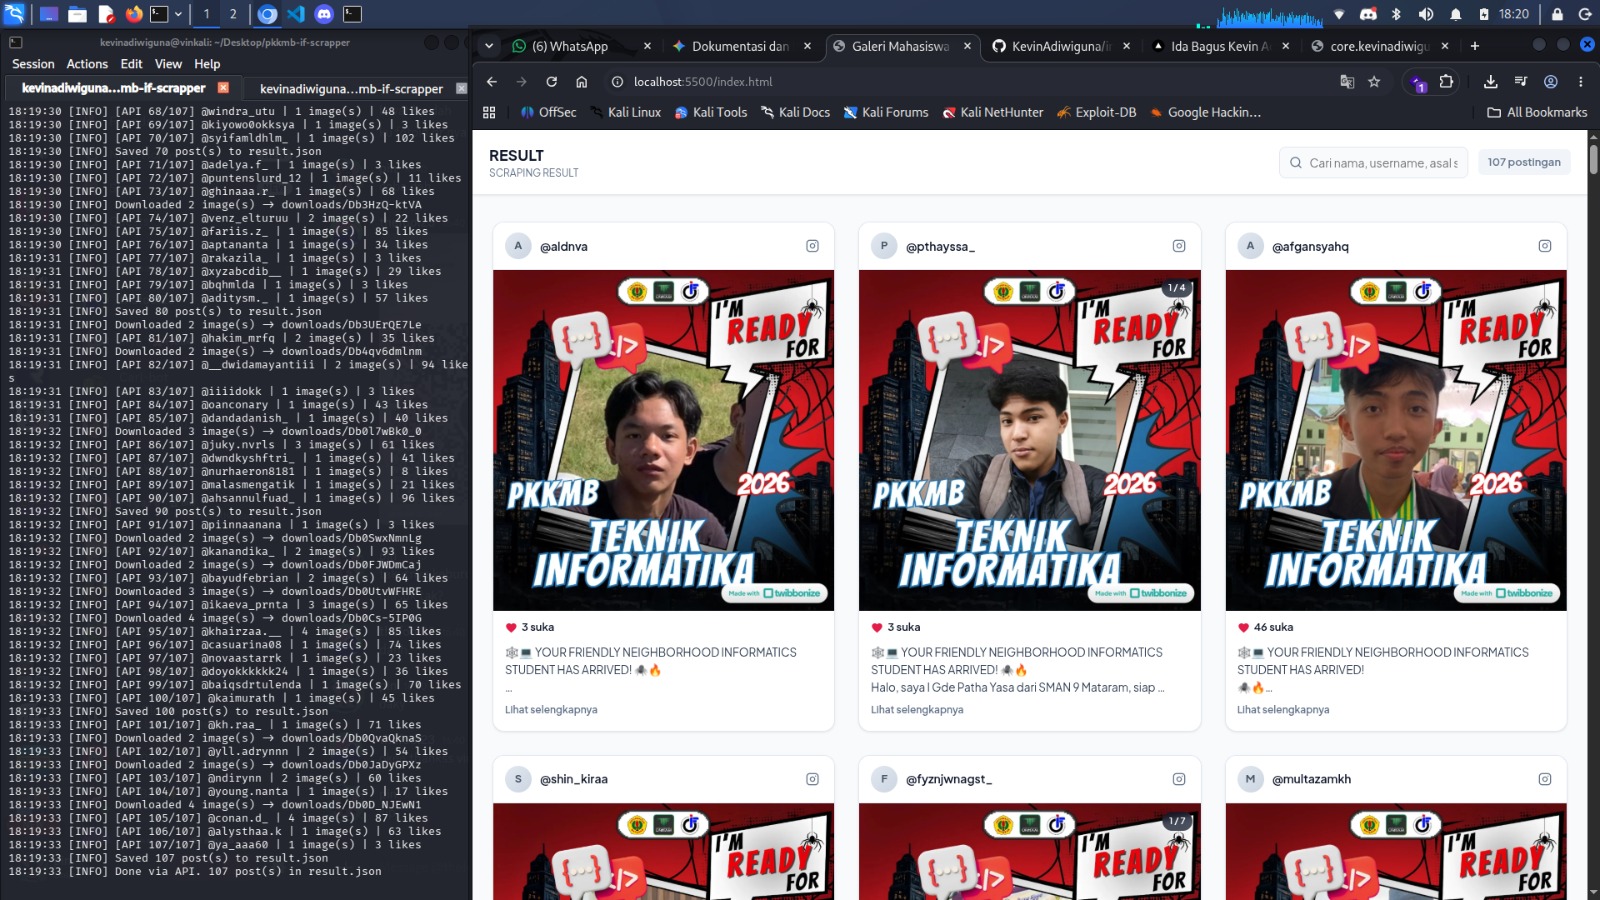Switch to workspace 2 in the panel
This screenshot has width=1600, height=900.
click(233, 14)
